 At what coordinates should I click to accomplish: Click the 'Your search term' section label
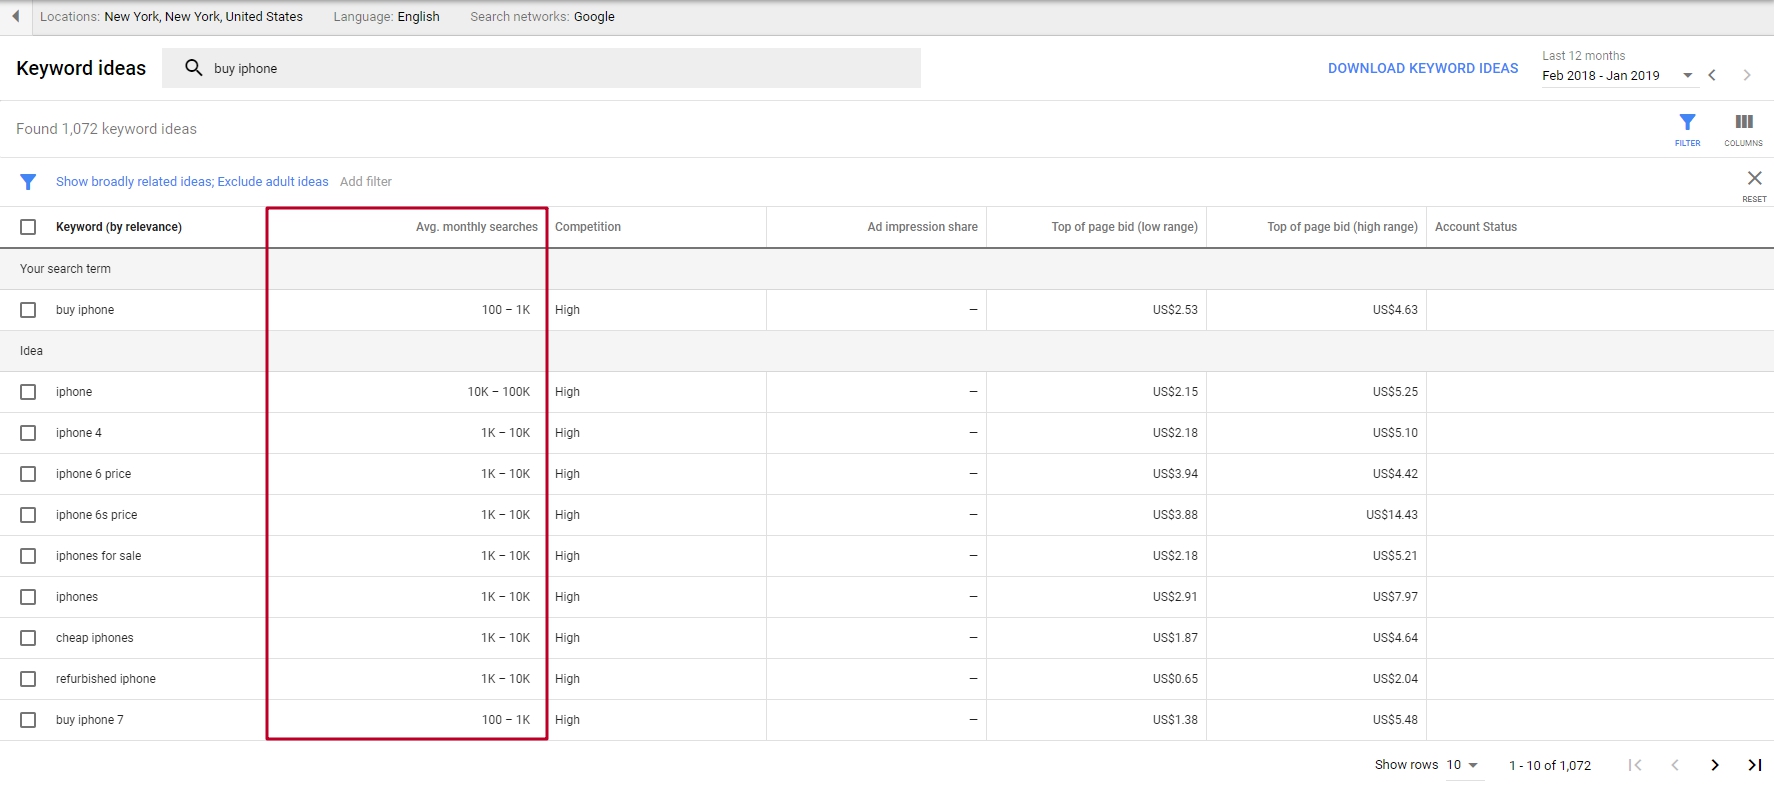coord(65,269)
